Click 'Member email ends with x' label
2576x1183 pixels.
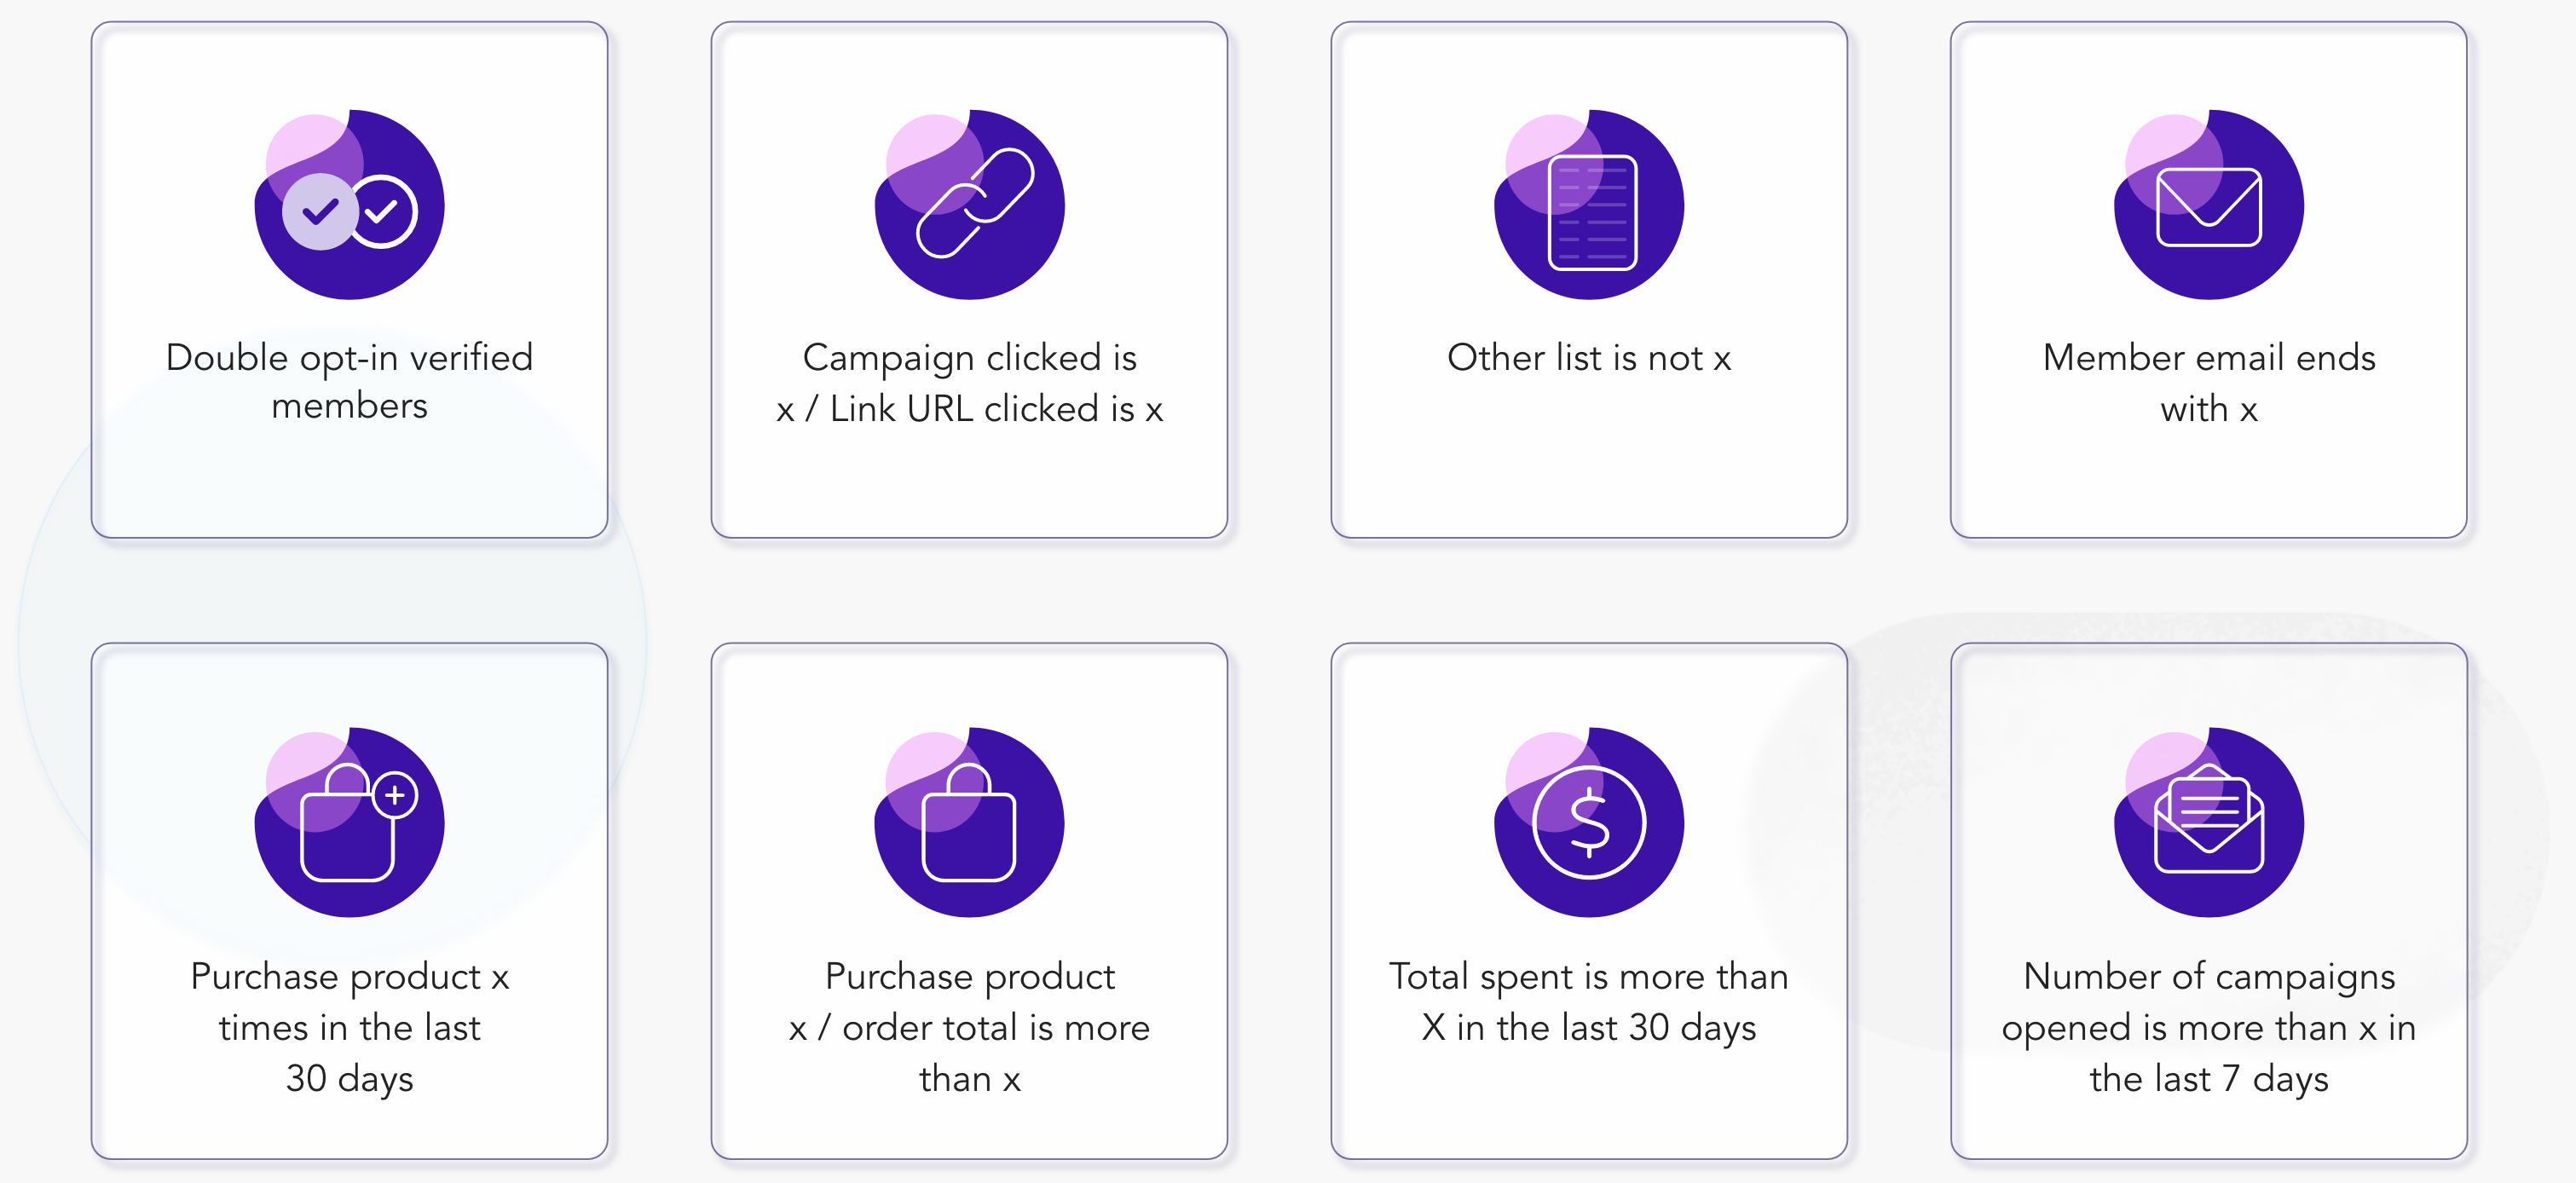point(2209,382)
